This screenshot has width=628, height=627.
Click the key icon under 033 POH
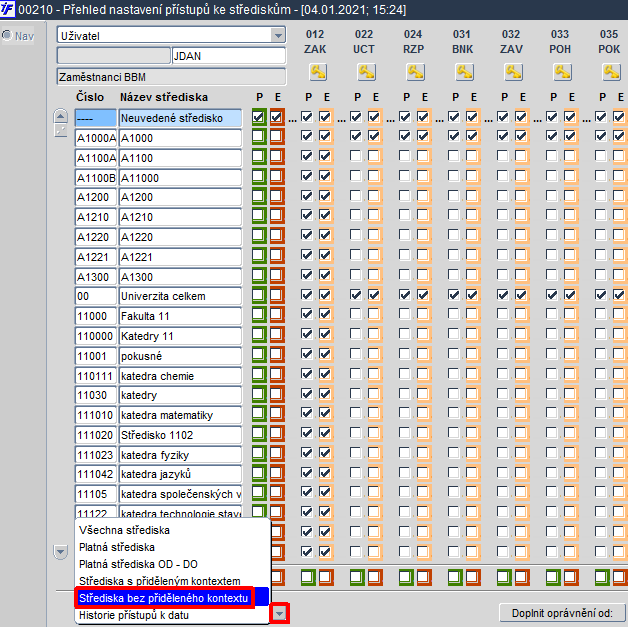pyautogui.click(x=562, y=72)
